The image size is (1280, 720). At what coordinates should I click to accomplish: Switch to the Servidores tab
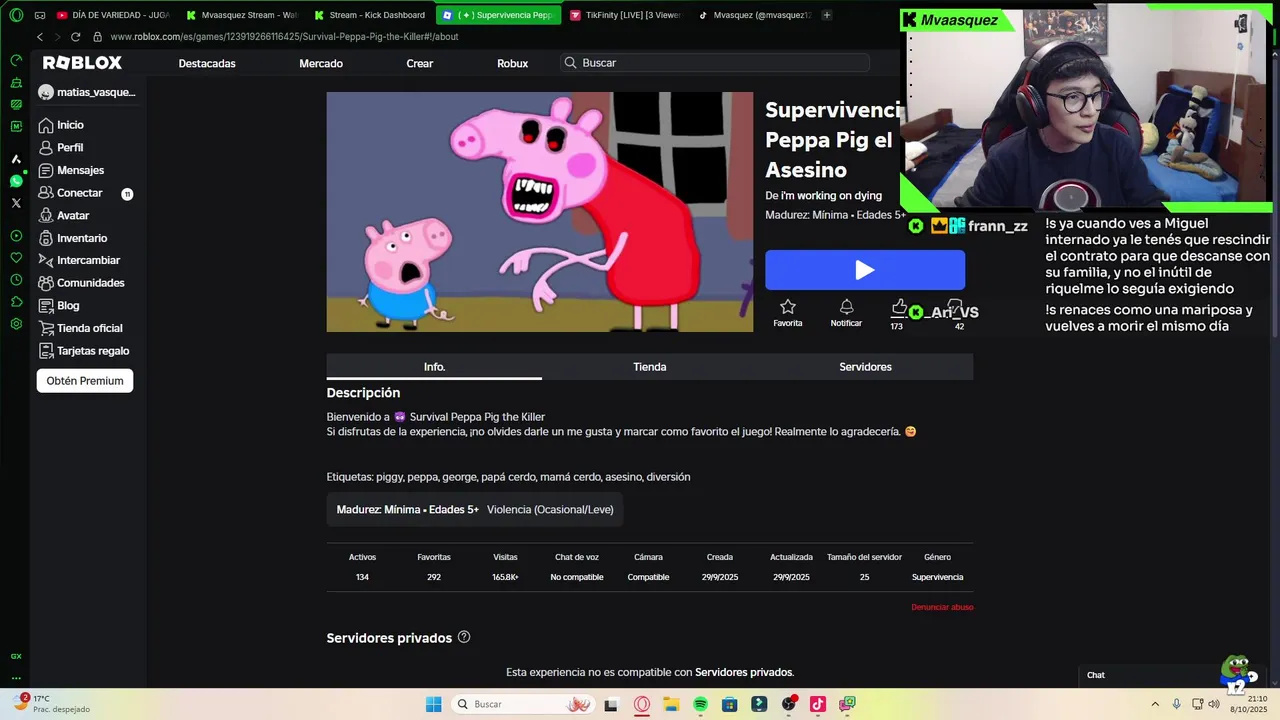tap(865, 367)
